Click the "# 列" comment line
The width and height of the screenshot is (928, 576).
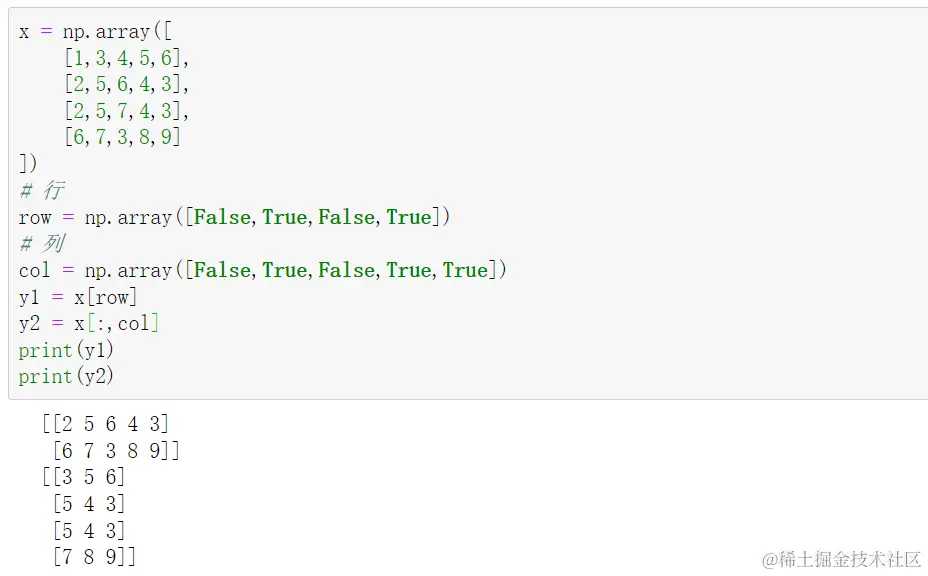click(x=42, y=244)
